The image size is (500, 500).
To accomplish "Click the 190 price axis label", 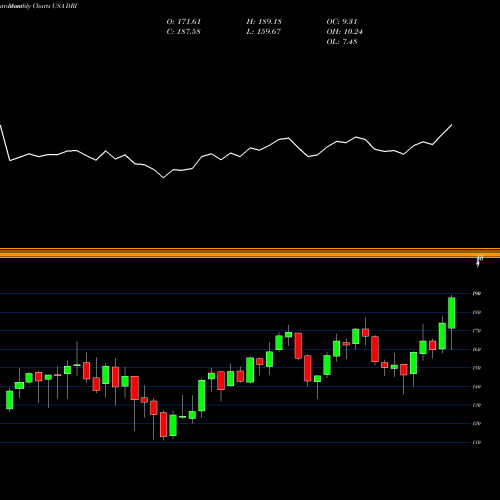I will (x=477, y=294).
